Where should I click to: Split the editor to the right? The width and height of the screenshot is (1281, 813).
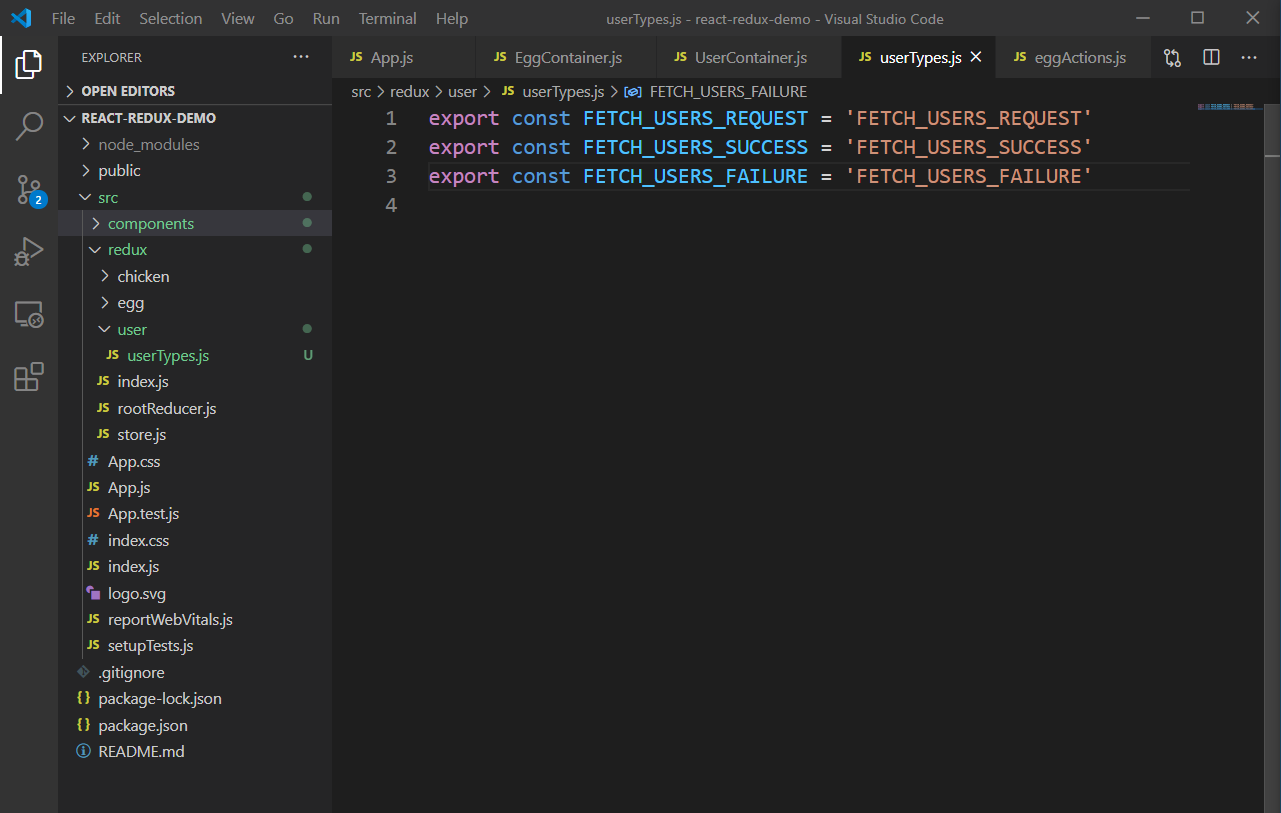tap(1211, 58)
